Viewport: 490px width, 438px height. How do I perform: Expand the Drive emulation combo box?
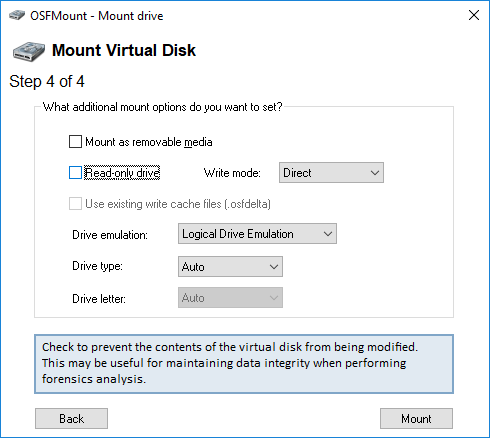257,234
